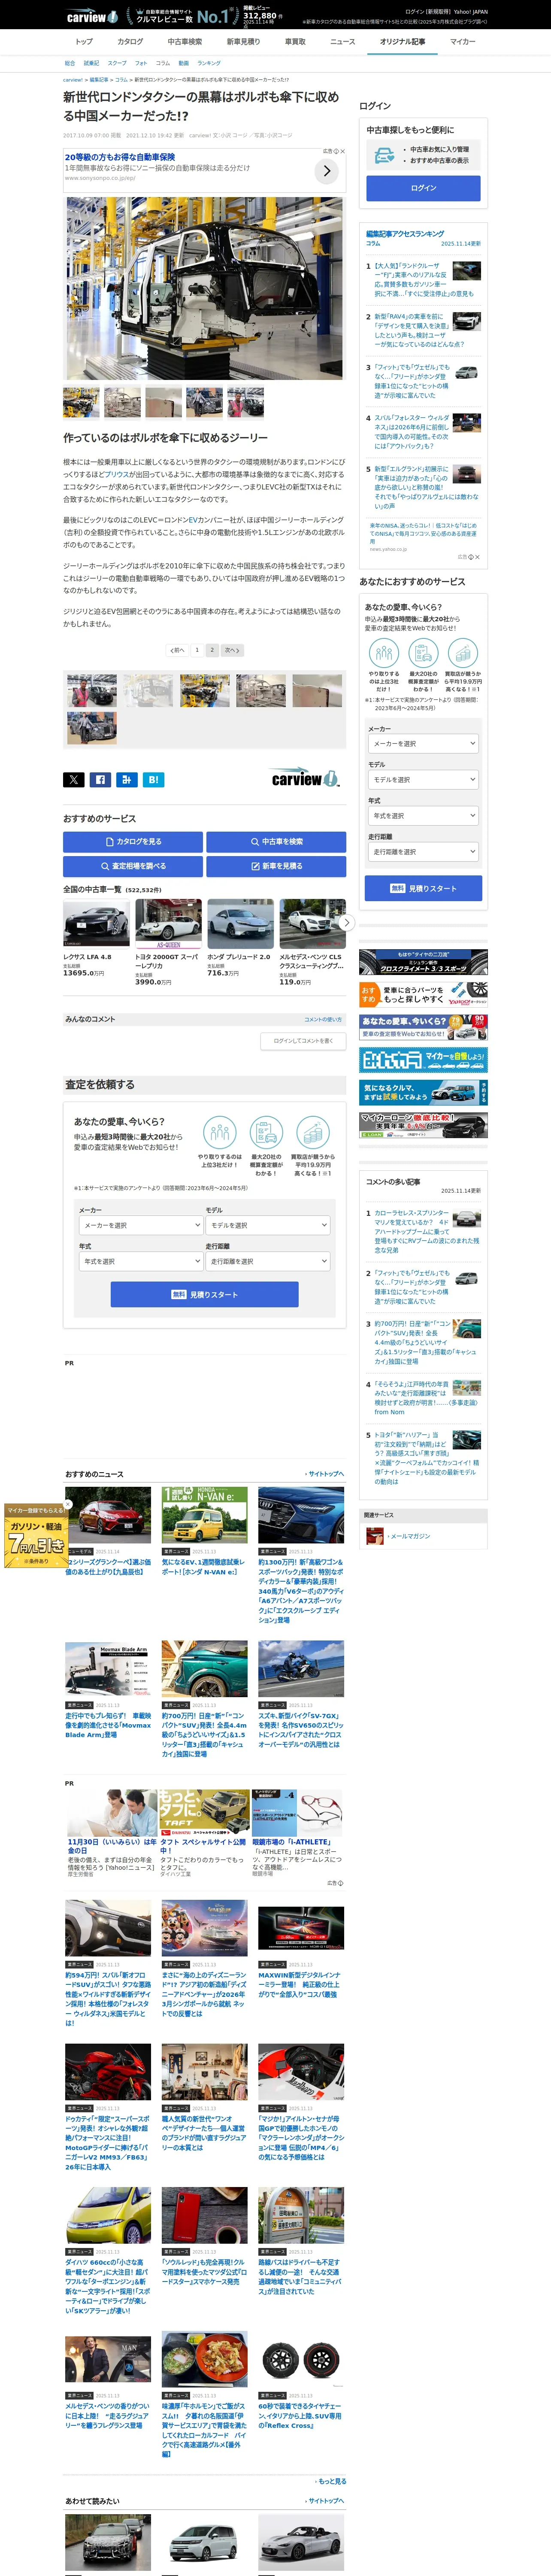Click the next arrow on the insurance ad
Image resolution: width=551 pixels, height=2576 pixels.
click(326, 171)
